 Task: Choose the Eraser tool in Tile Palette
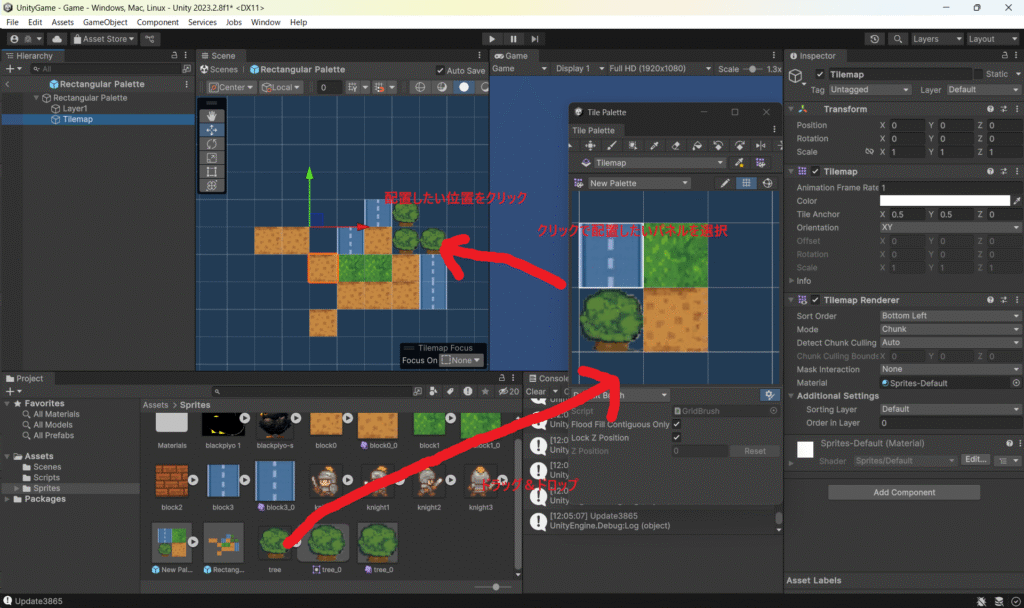pos(676,146)
